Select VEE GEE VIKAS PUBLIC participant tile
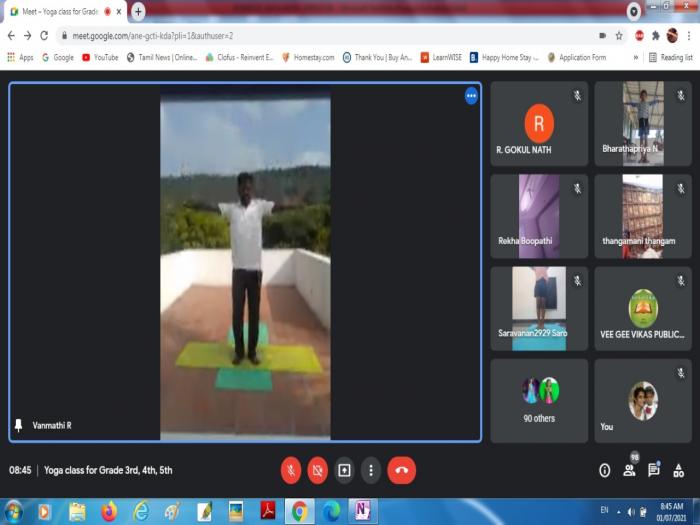Viewport: 700px width, 525px height. pyautogui.click(x=643, y=308)
